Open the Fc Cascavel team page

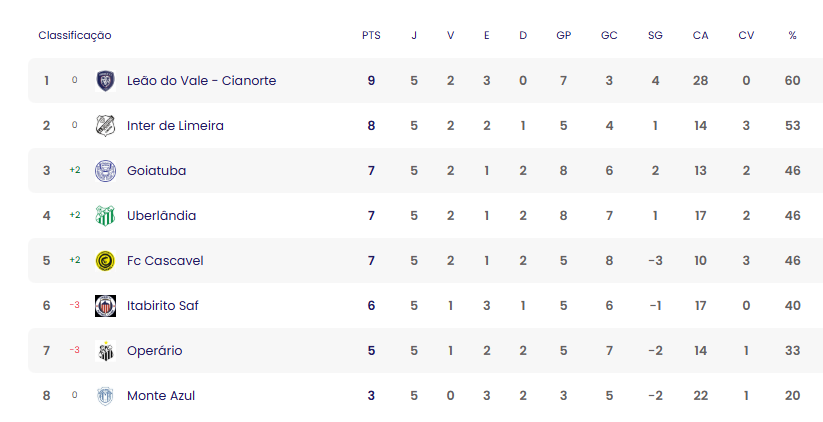tap(165, 261)
